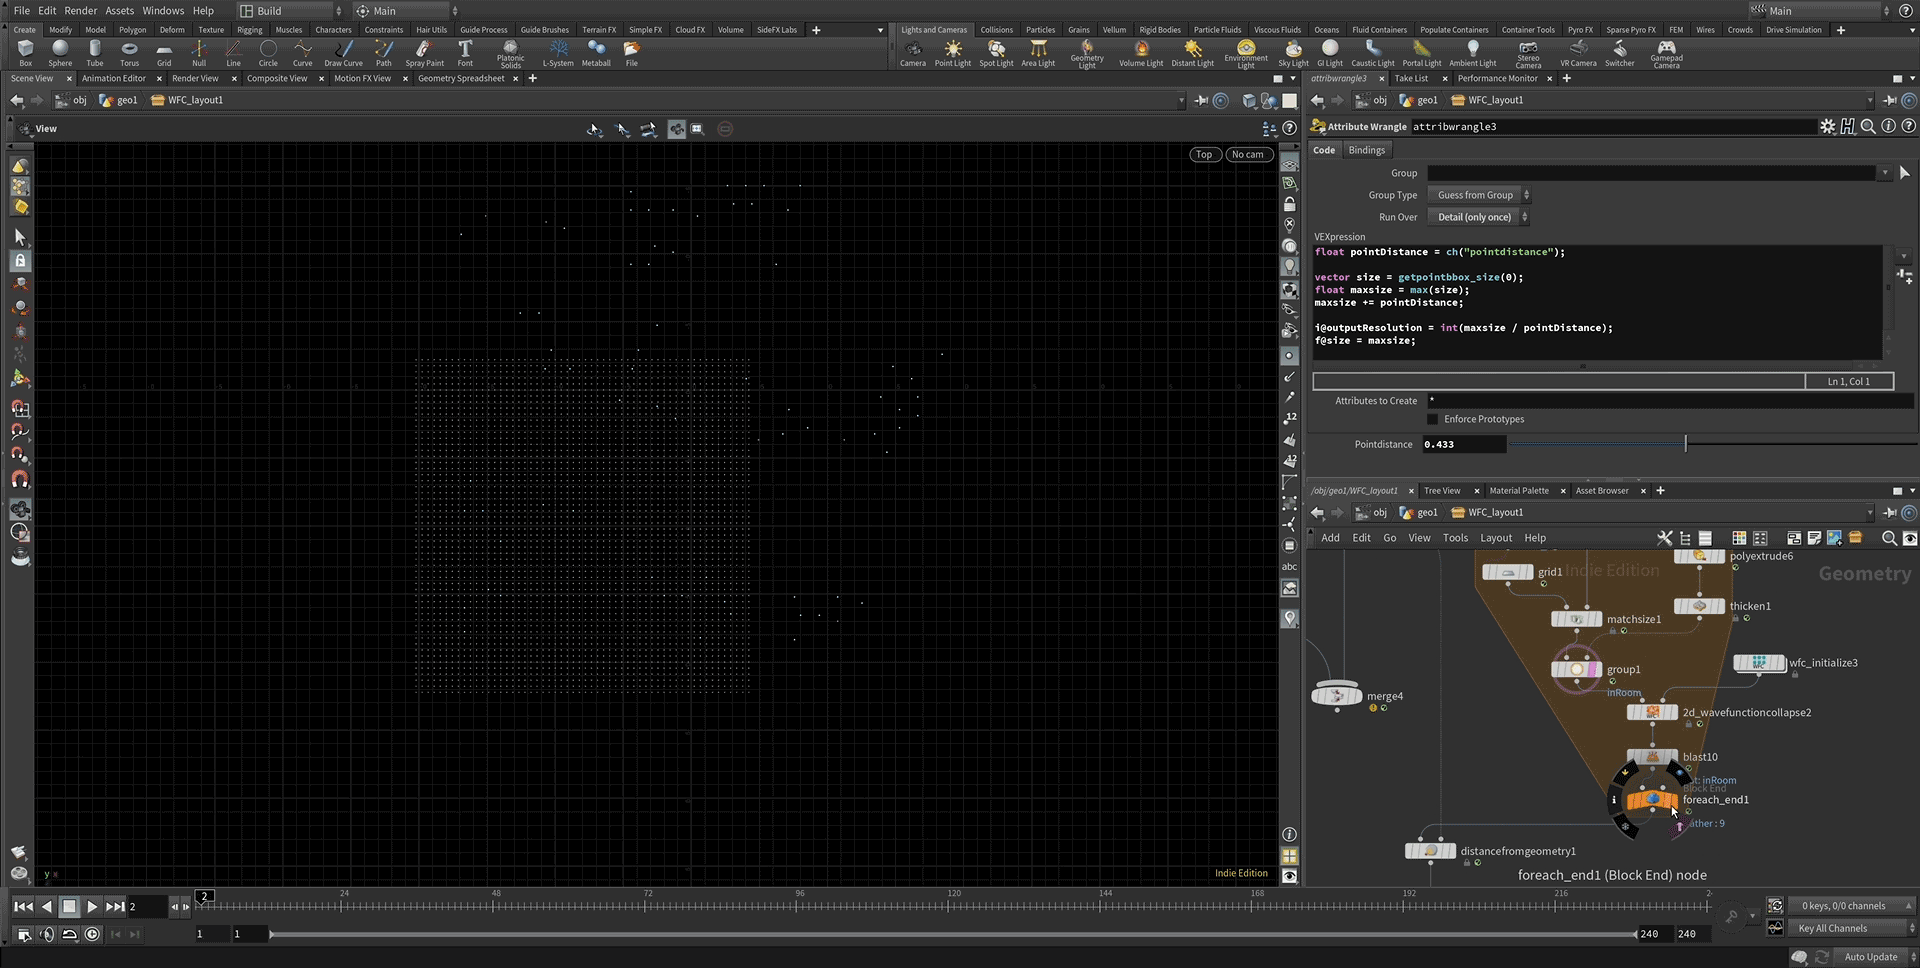Open the Top viewport view menu
Image resolution: width=1920 pixels, height=968 pixels.
pyautogui.click(x=1204, y=154)
